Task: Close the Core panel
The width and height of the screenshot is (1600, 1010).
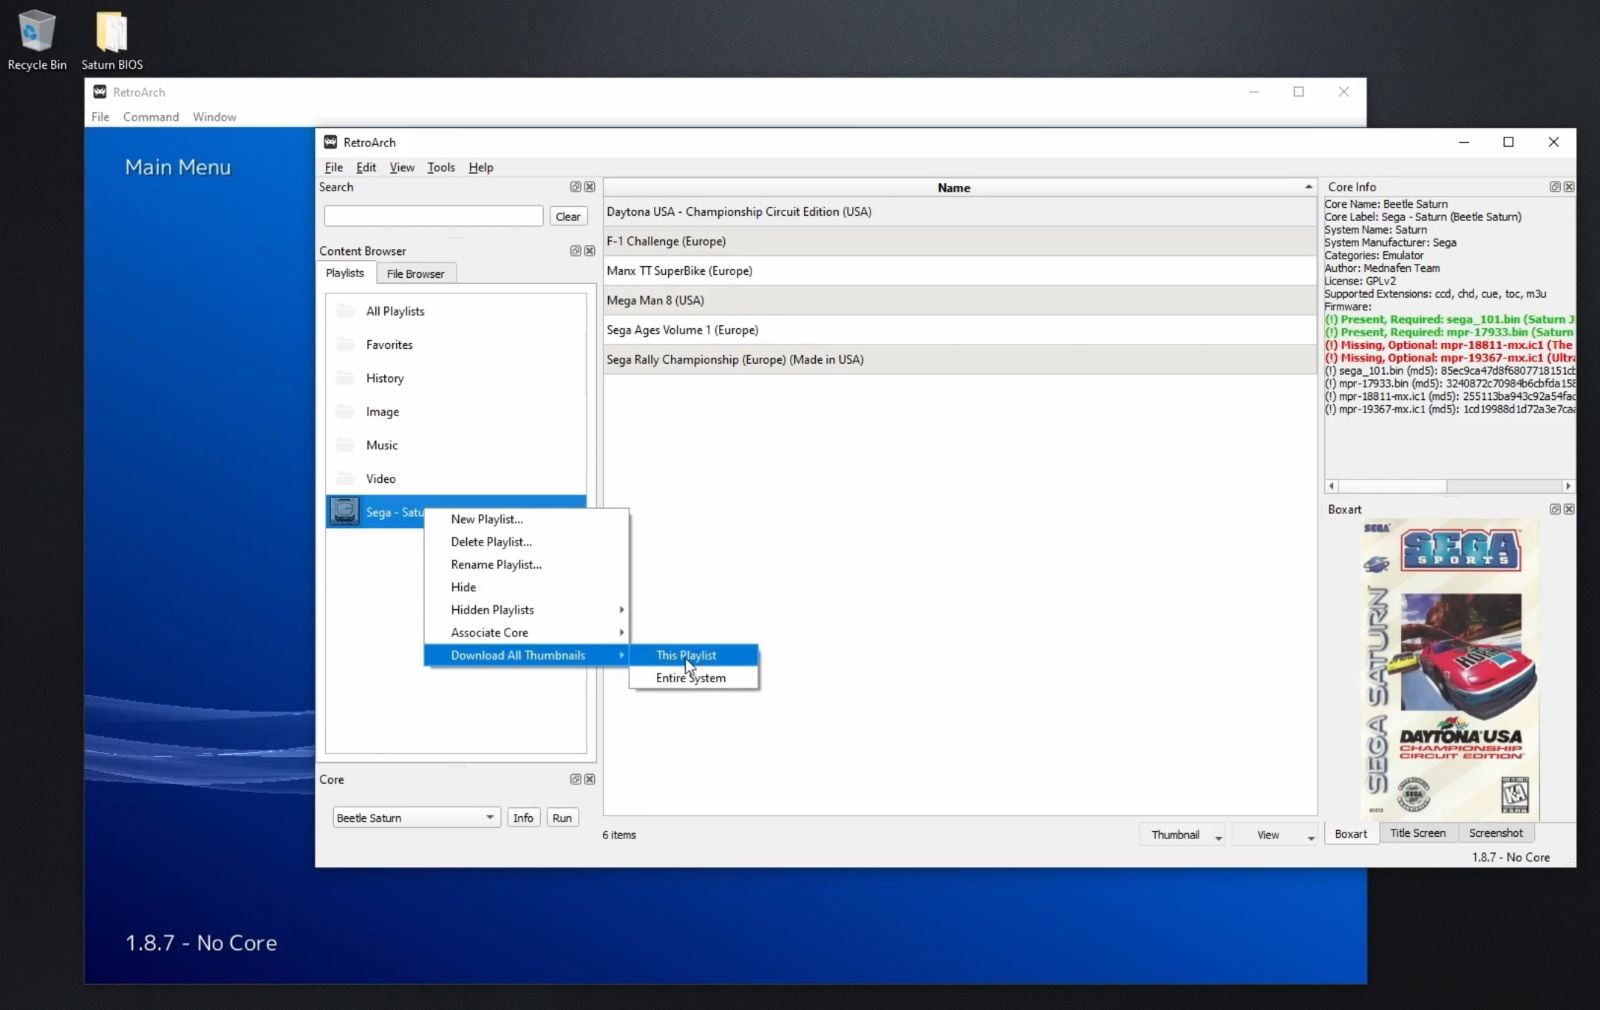Action: 590,779
